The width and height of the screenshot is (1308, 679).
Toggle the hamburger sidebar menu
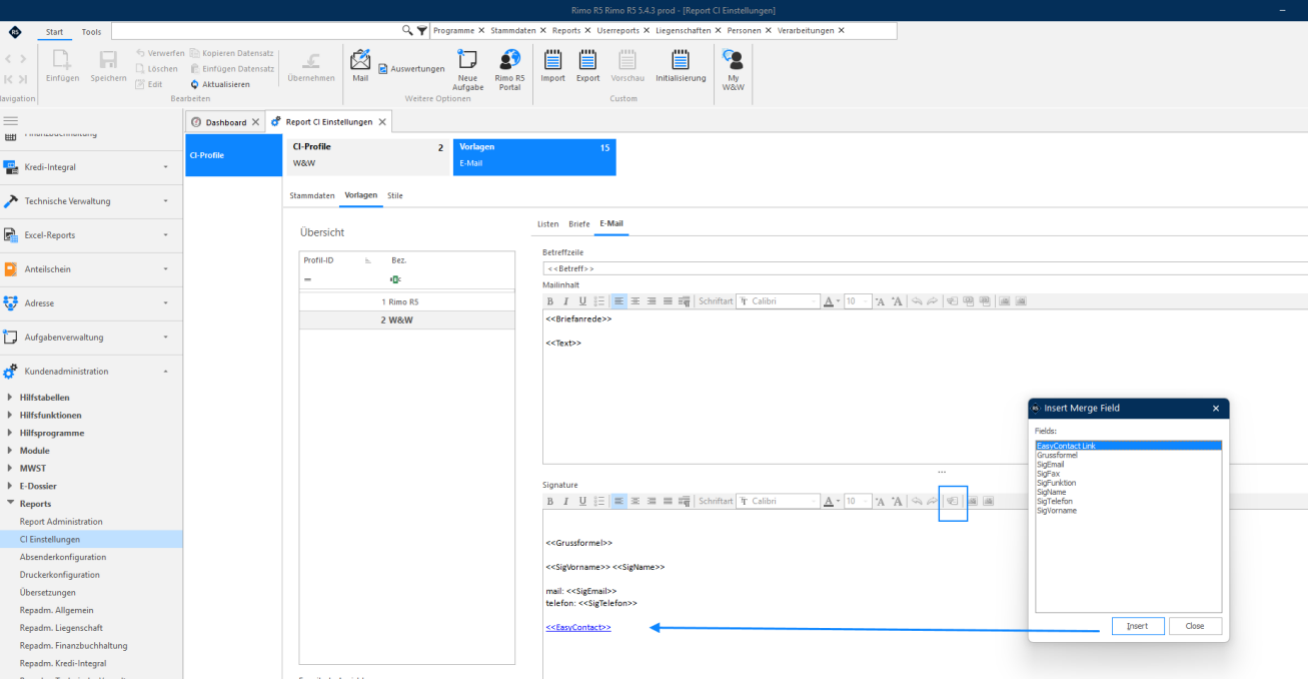coord(11,120)
